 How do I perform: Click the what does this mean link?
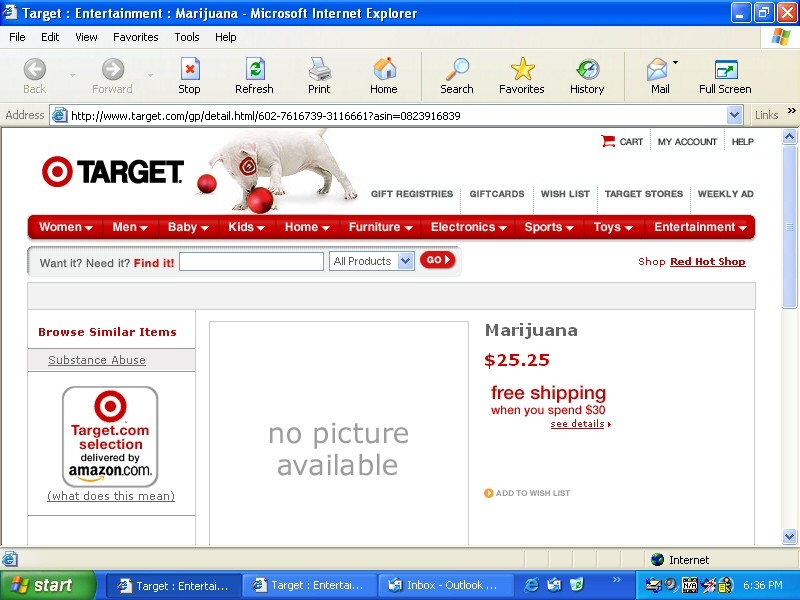(111, 496)
